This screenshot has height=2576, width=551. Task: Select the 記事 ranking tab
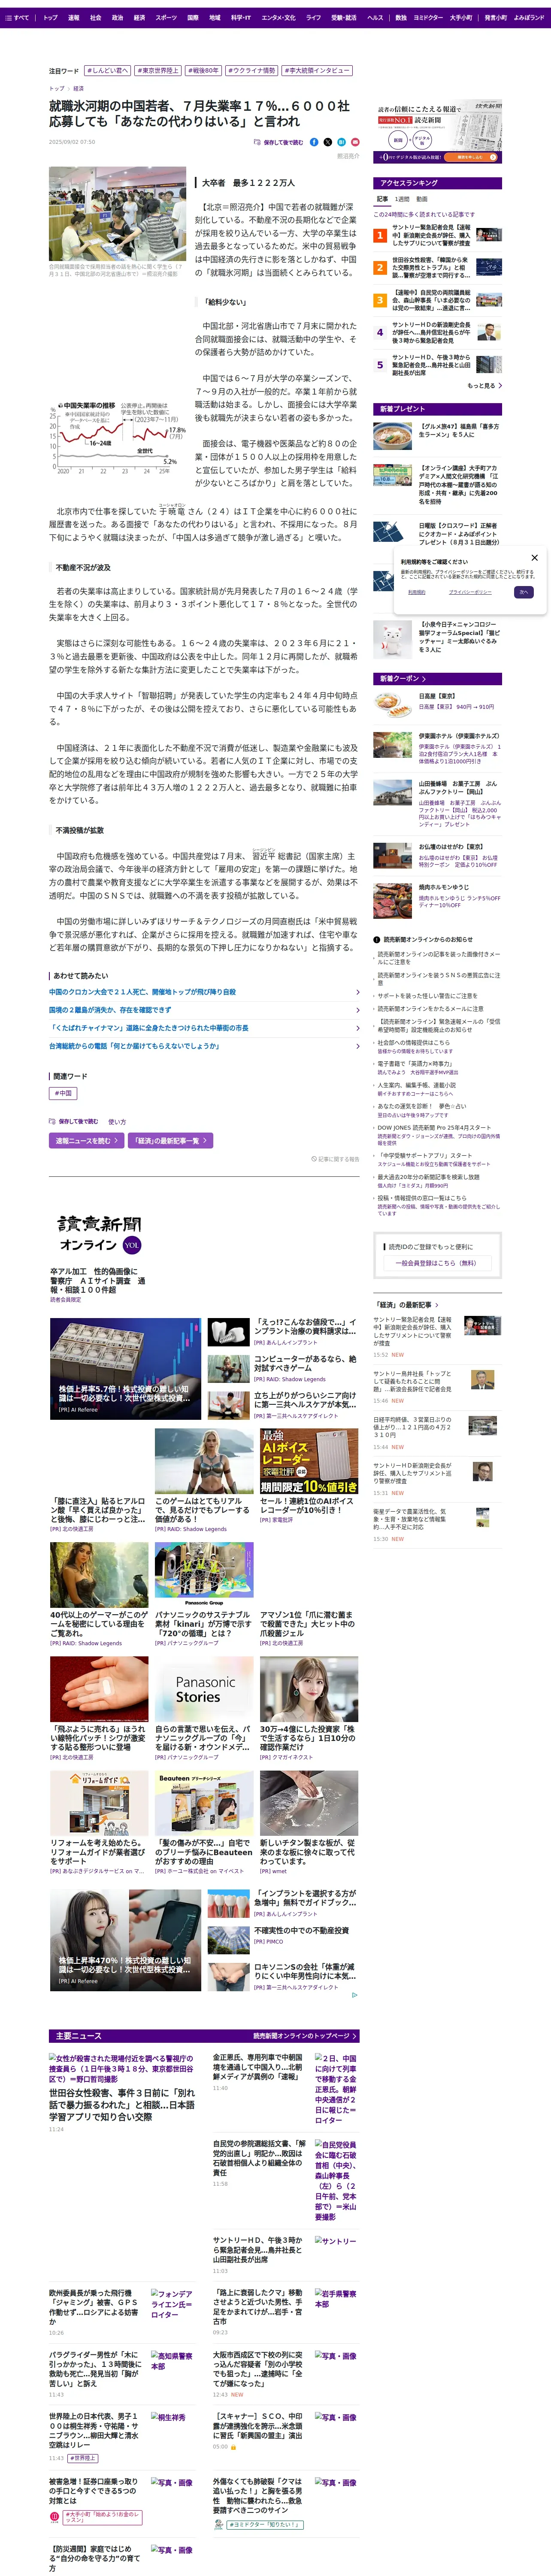[x=382, y=199]
